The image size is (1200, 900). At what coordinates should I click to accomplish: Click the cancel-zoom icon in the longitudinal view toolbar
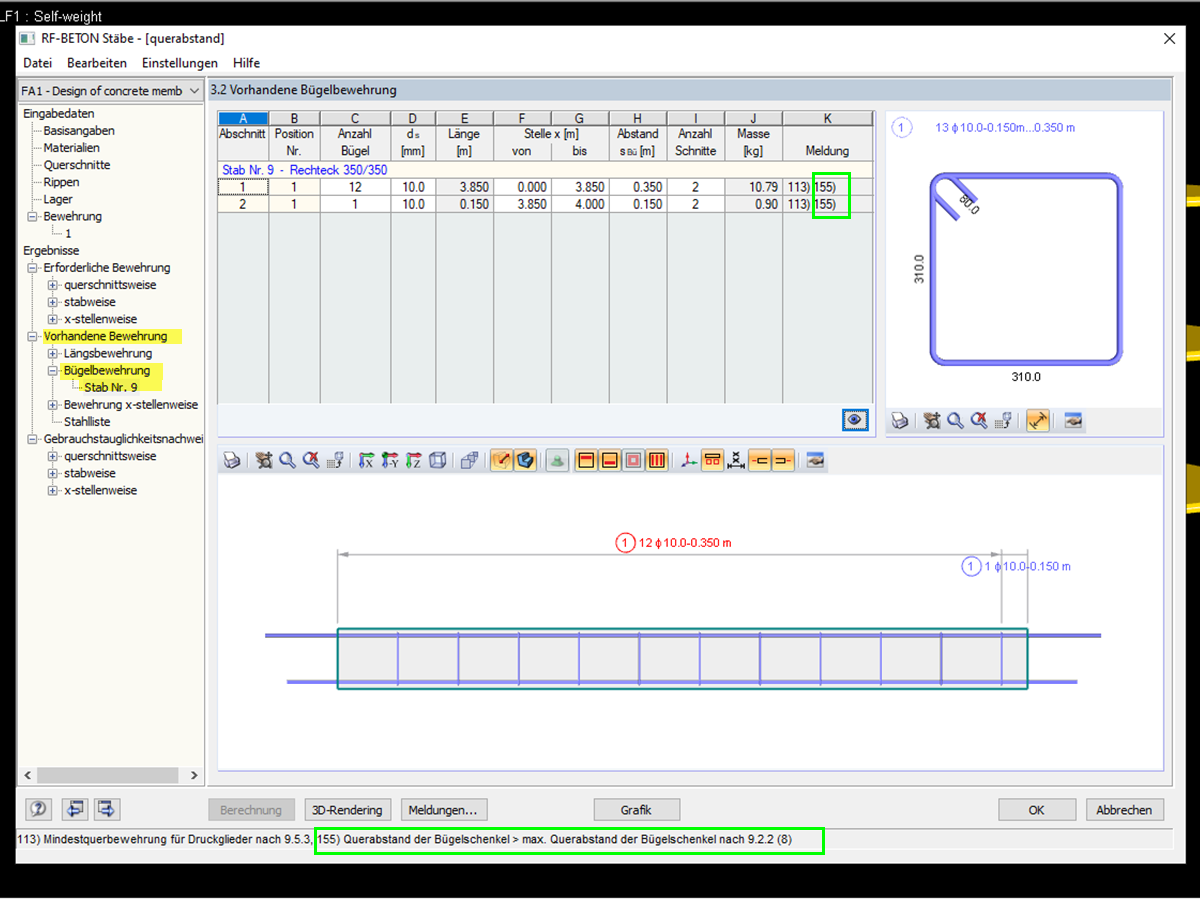coord(311,460)
